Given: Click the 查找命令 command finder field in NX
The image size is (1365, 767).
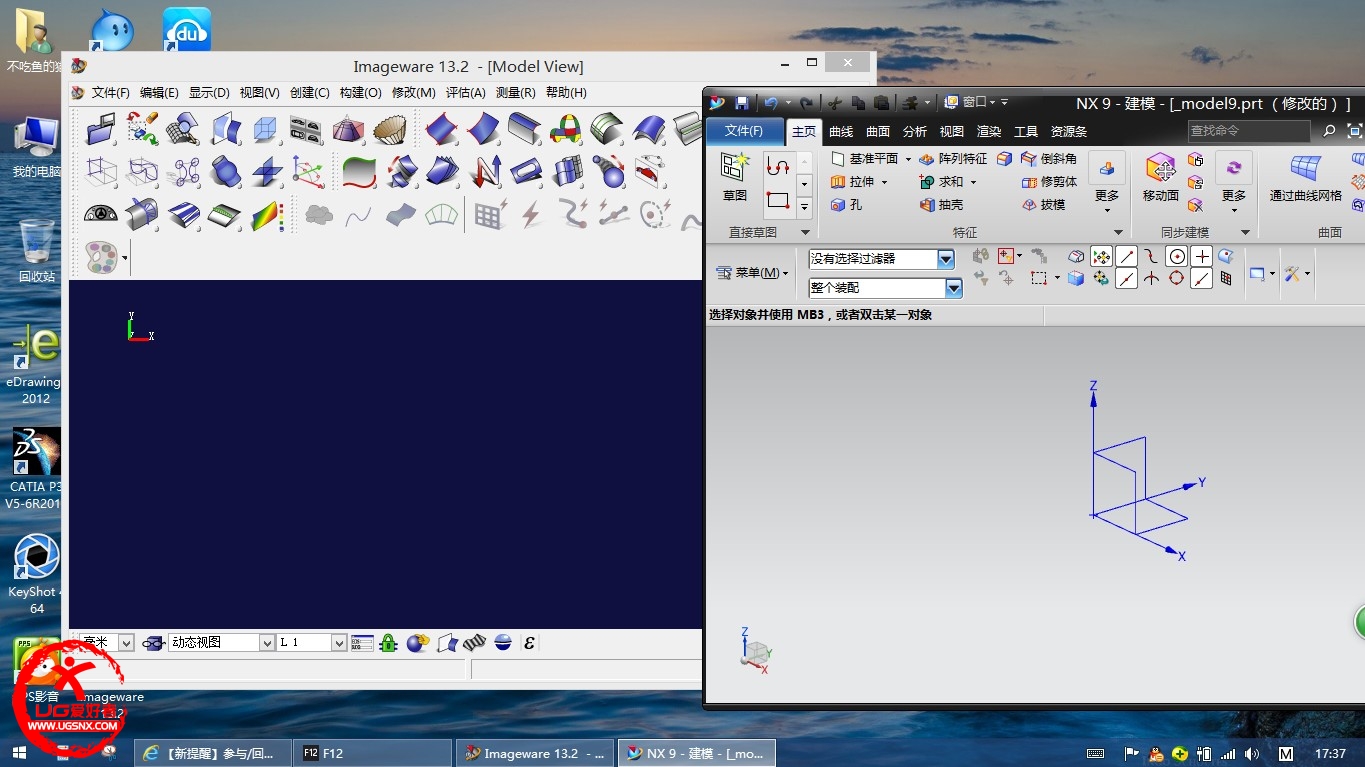Looking at the screenshot, I should [x=1248, y=131].
